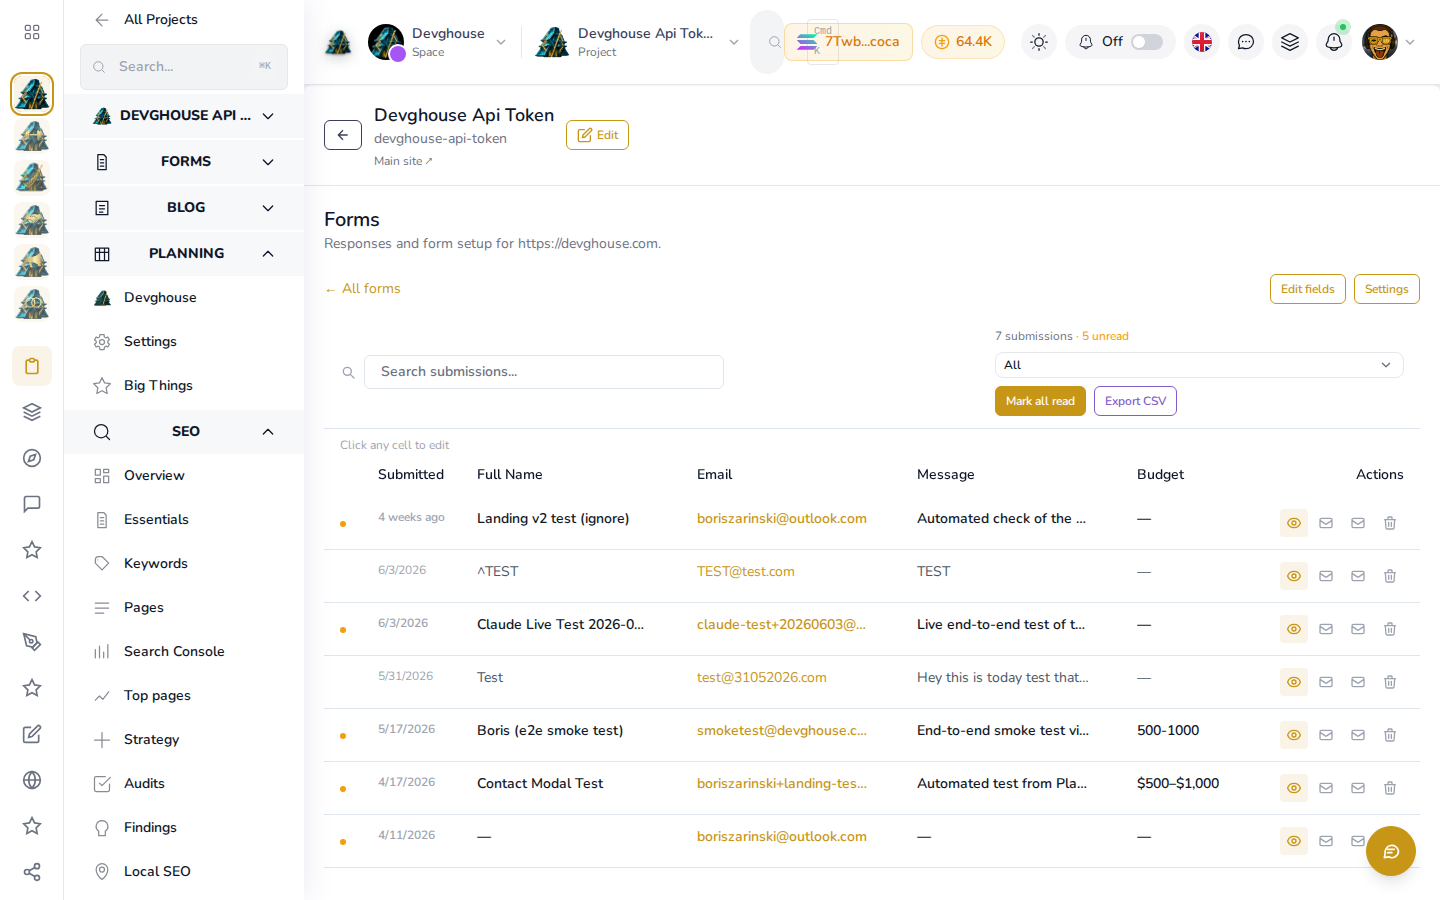Image resolution: width=1440 pixels, height=900 pixels.
Task: Open the floating chat support button
Action: click(x=1391, y=851)
